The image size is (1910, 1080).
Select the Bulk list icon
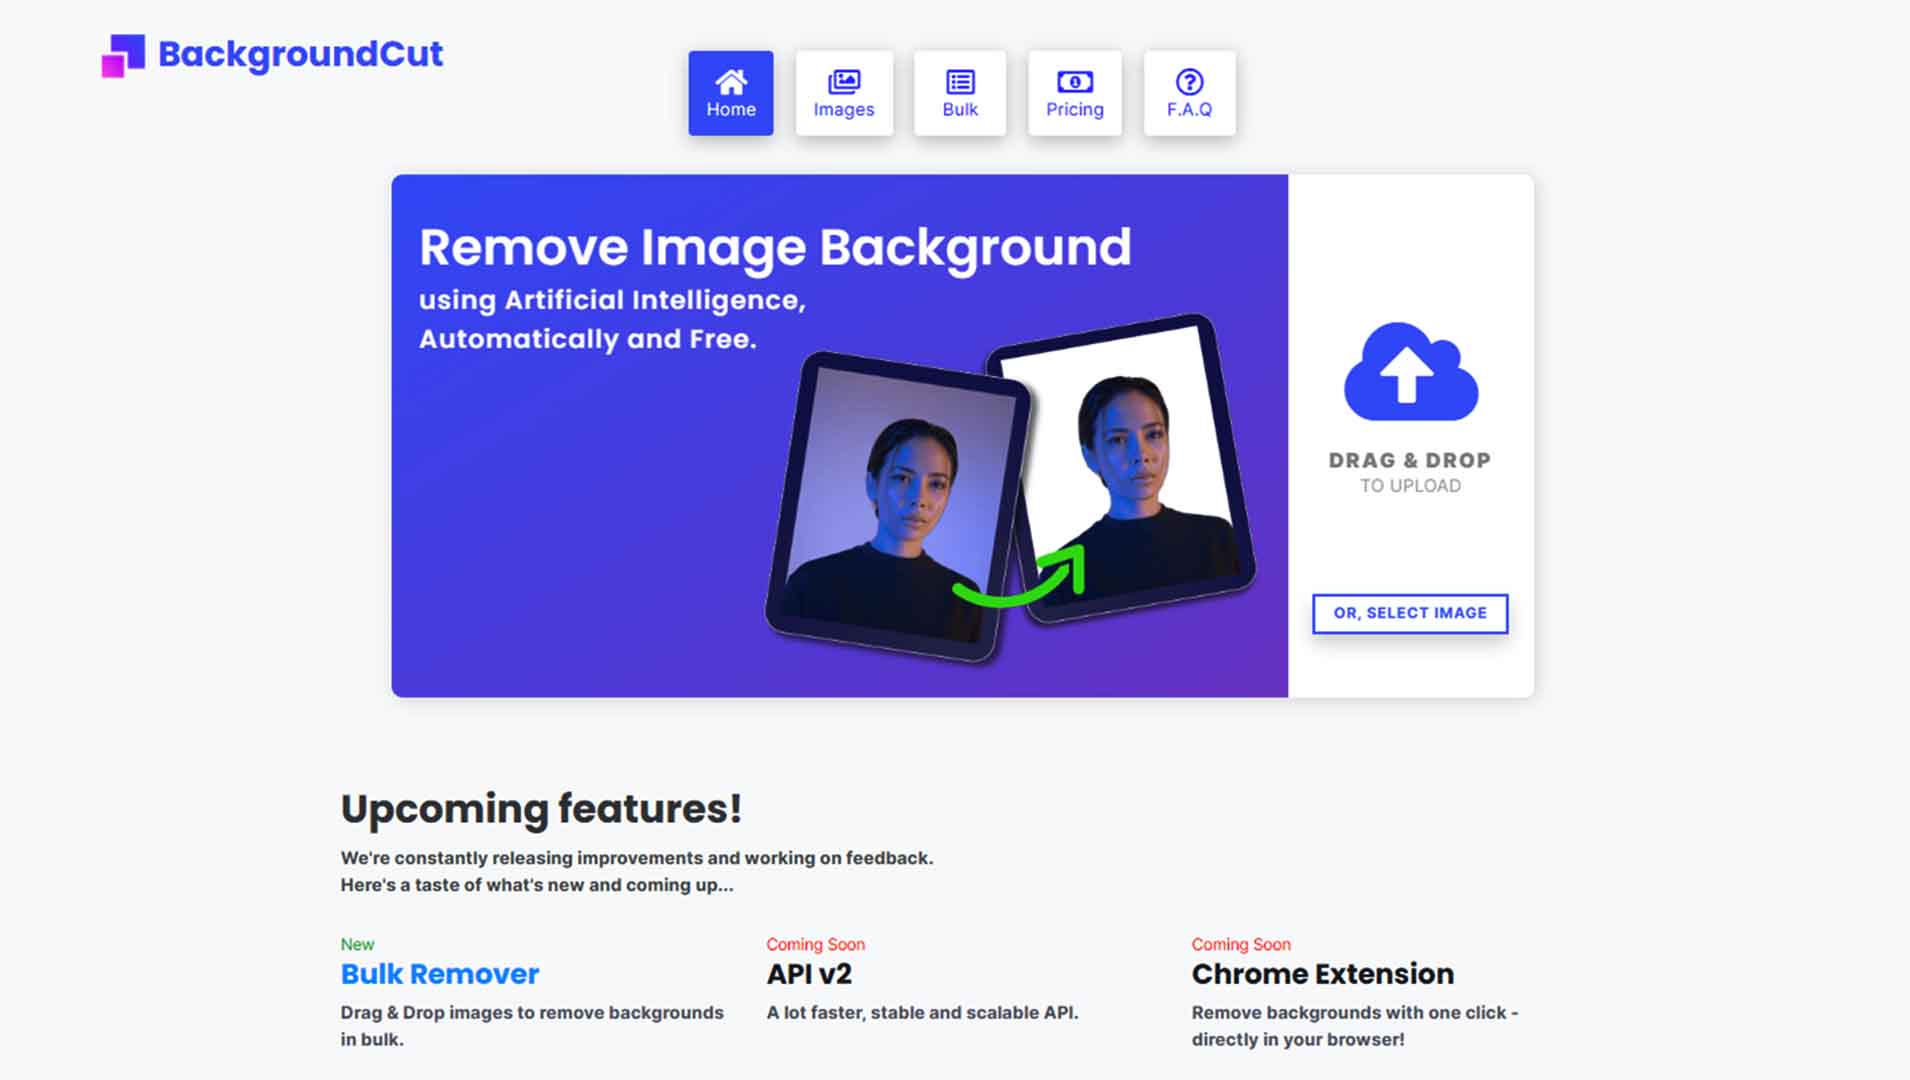tap(959, 82)
